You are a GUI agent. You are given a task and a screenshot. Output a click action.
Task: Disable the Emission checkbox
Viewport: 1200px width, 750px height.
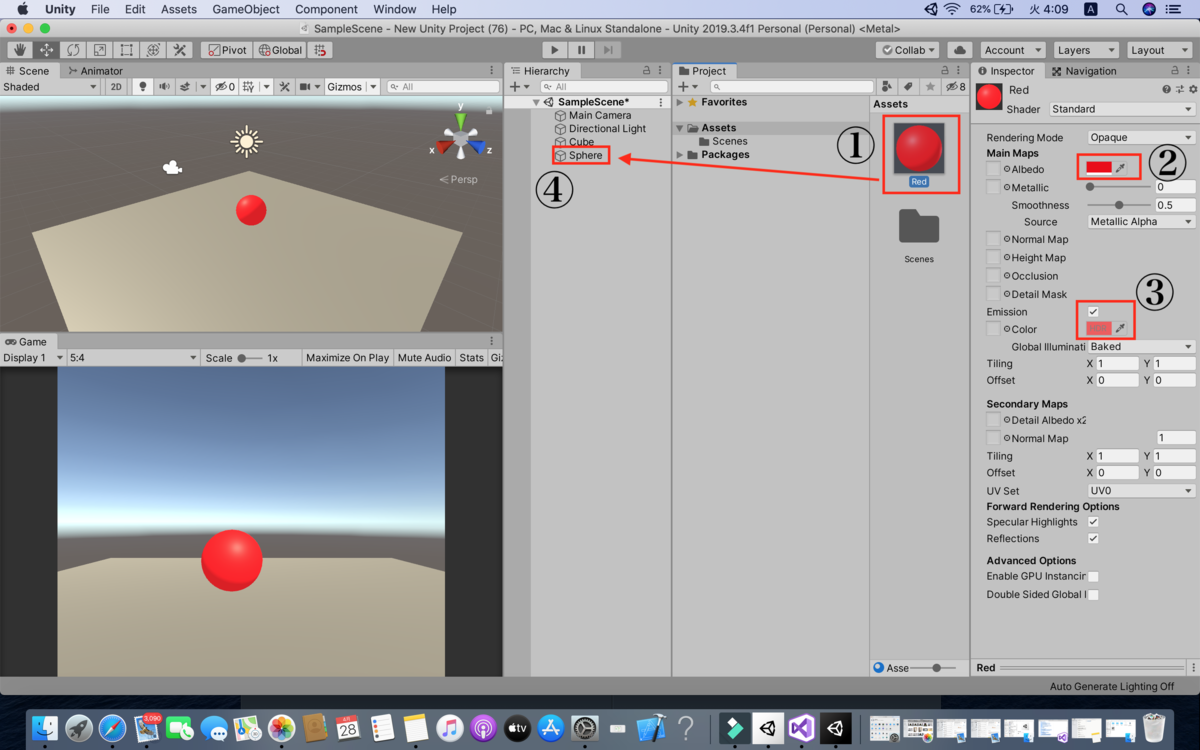tap(1093, 312)
